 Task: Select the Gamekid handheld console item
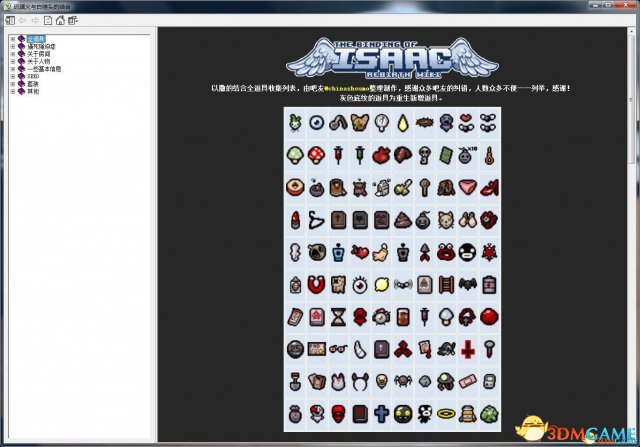pyautogui.click(x=489, y=382)
